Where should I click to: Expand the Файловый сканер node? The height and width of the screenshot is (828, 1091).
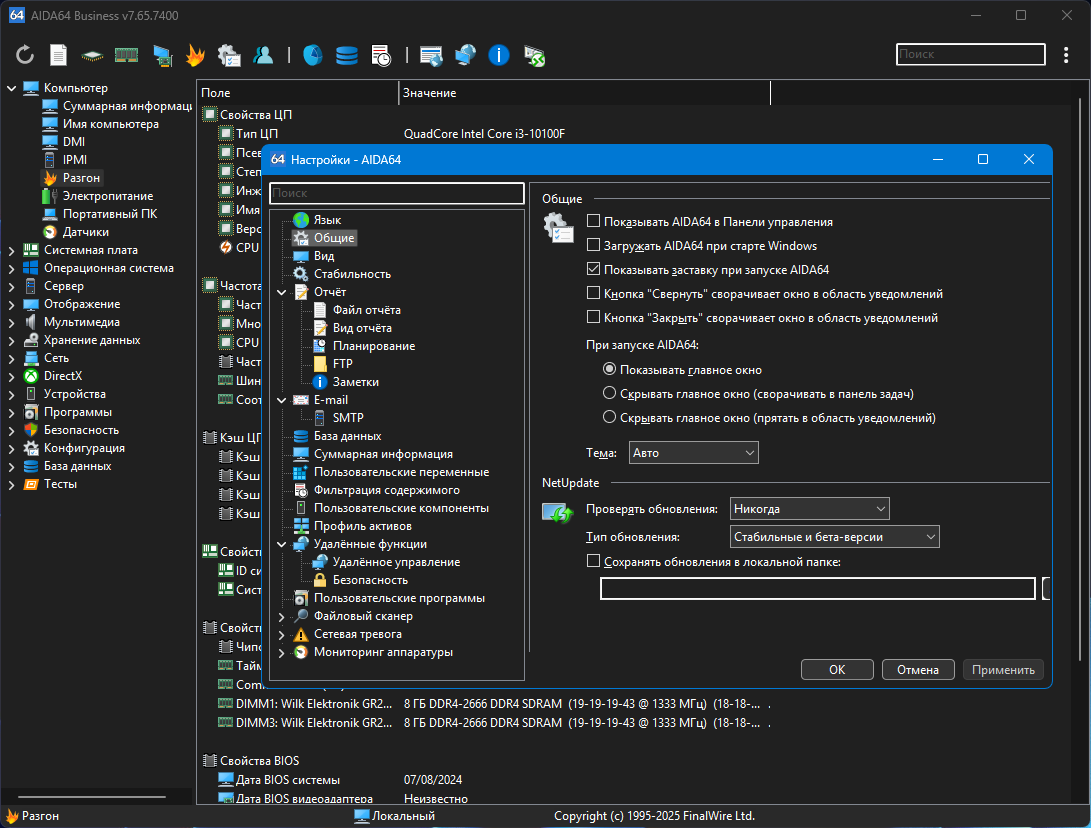[x=282, y=616]
